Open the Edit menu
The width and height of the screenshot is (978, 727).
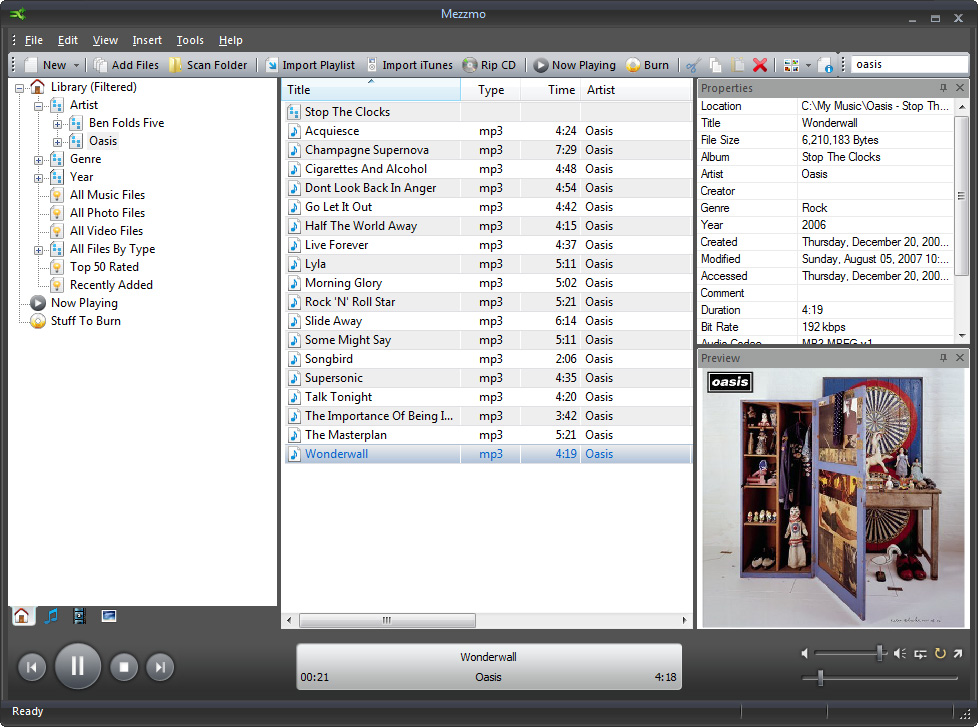67,40
